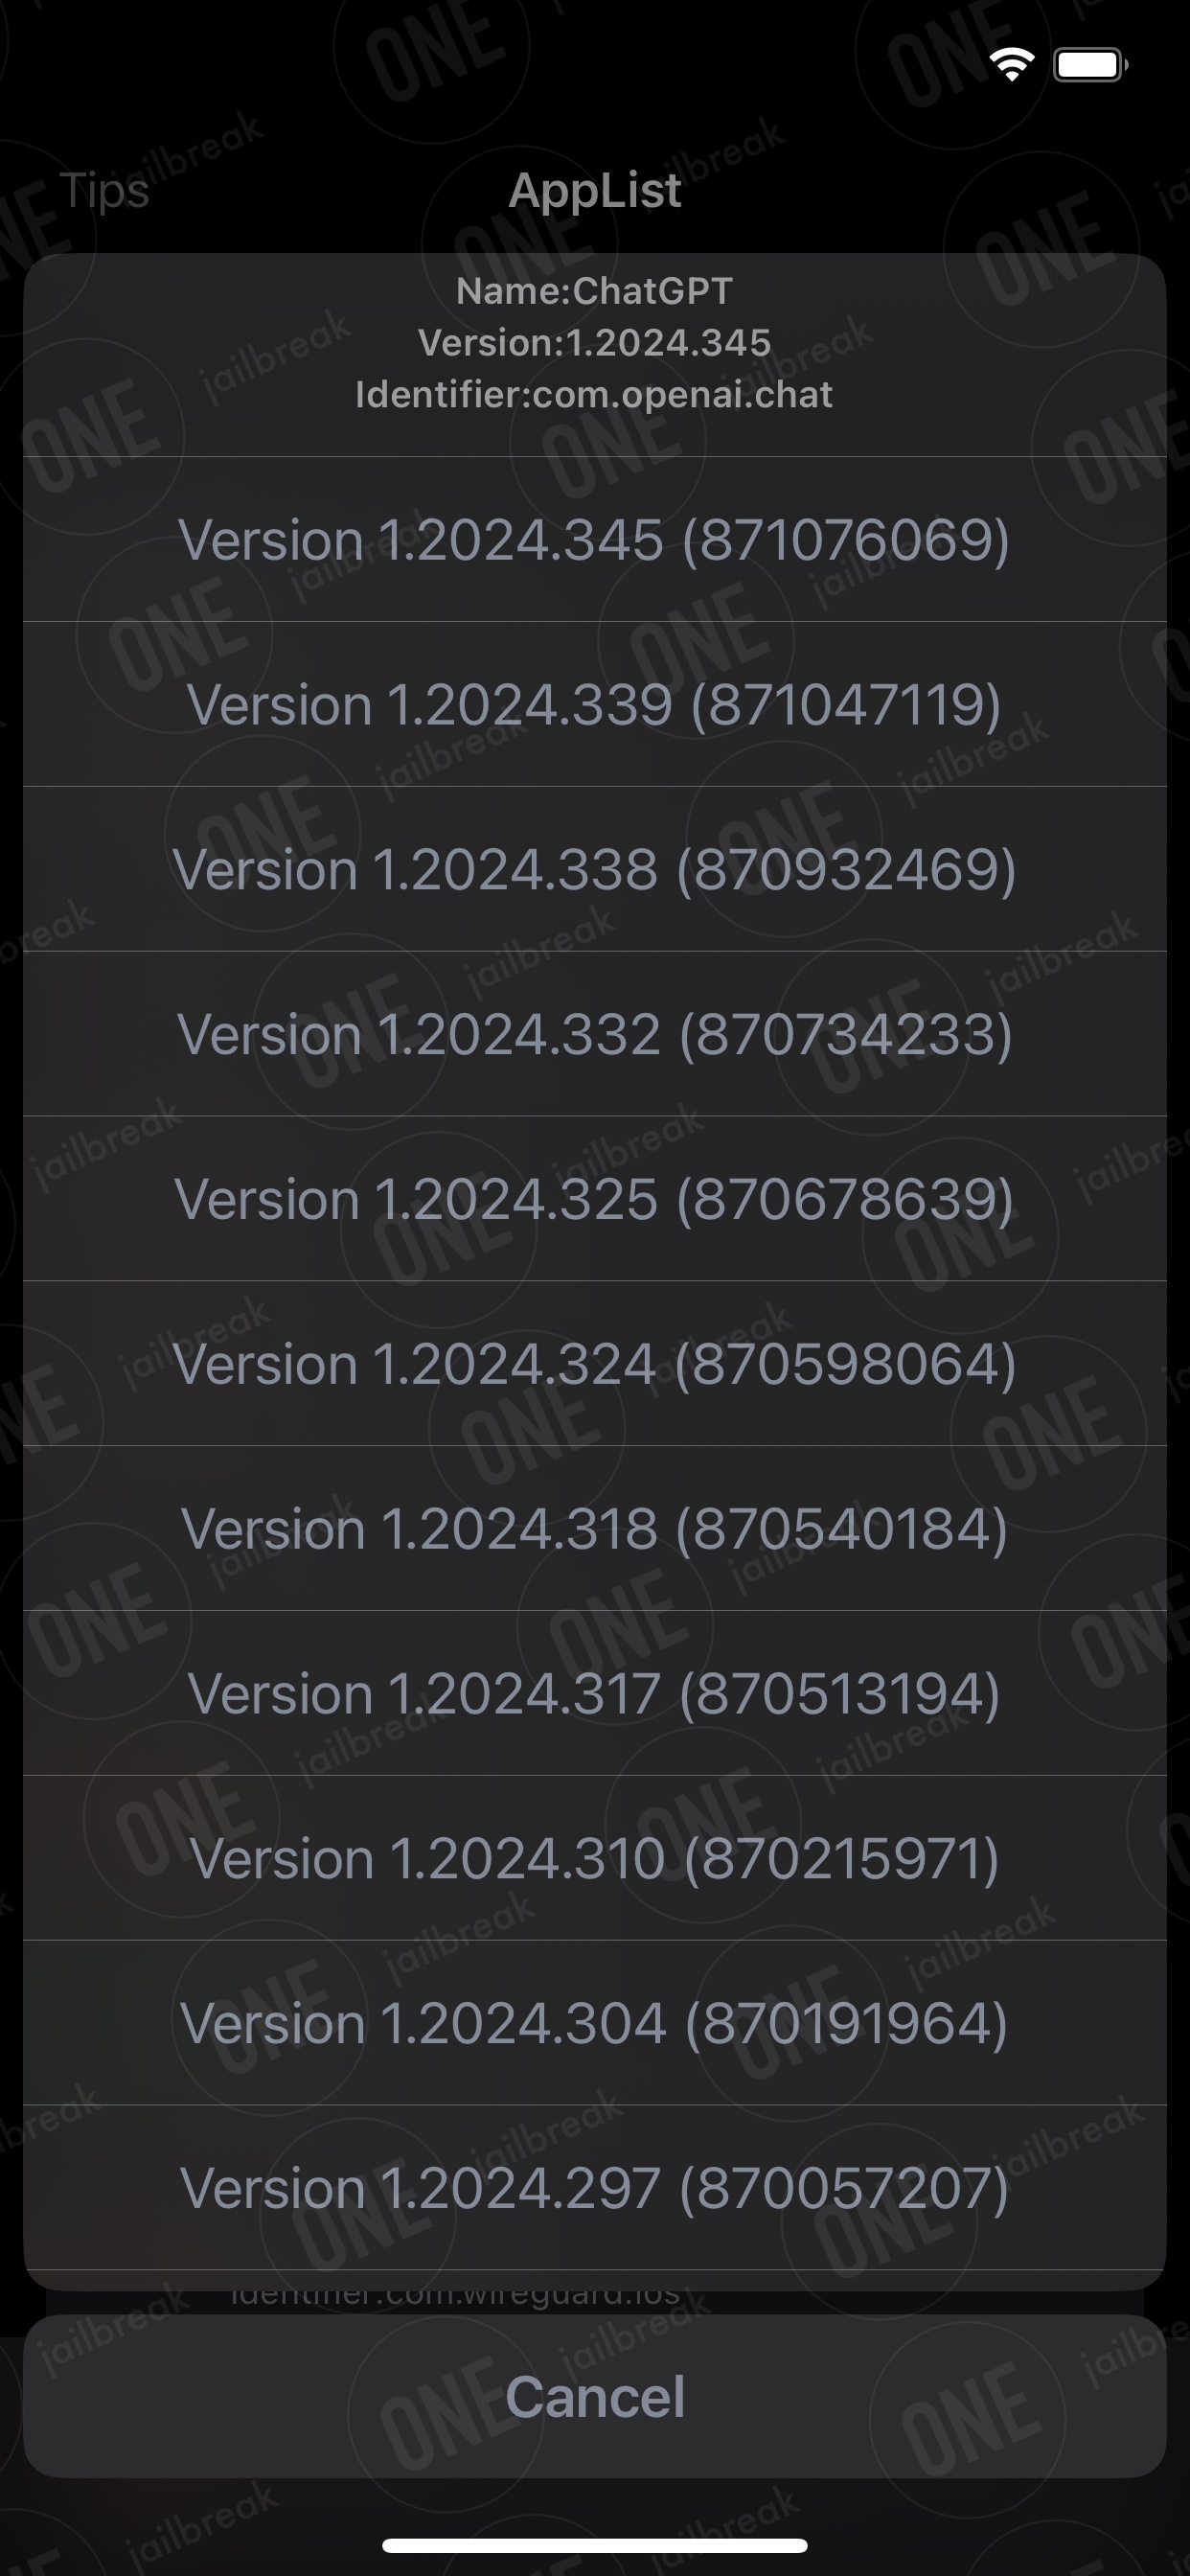Pick Version 1.2024.297 (870057207)
The height and width of the screenshot is (2576, 1190).
[x=595, y=2188]
